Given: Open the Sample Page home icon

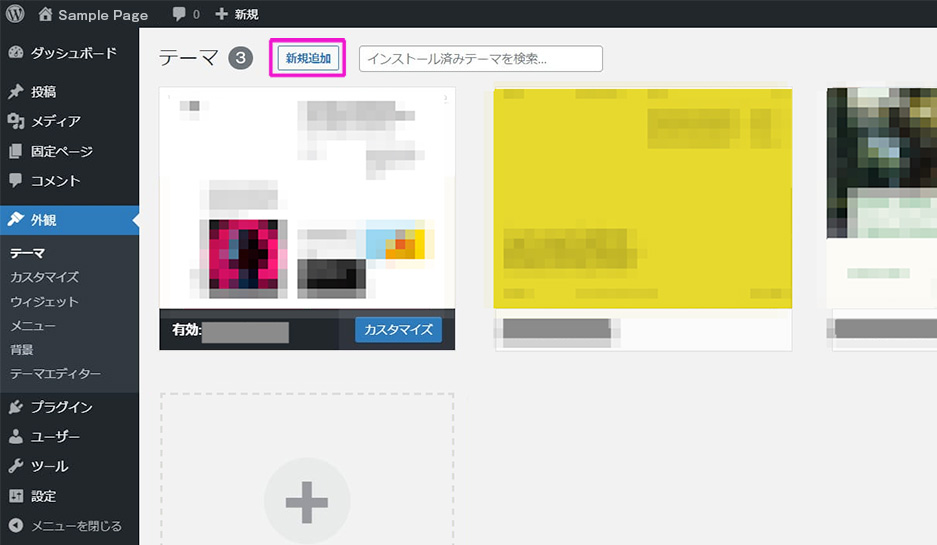Looking at the screenshot, I should pos(45,14).
